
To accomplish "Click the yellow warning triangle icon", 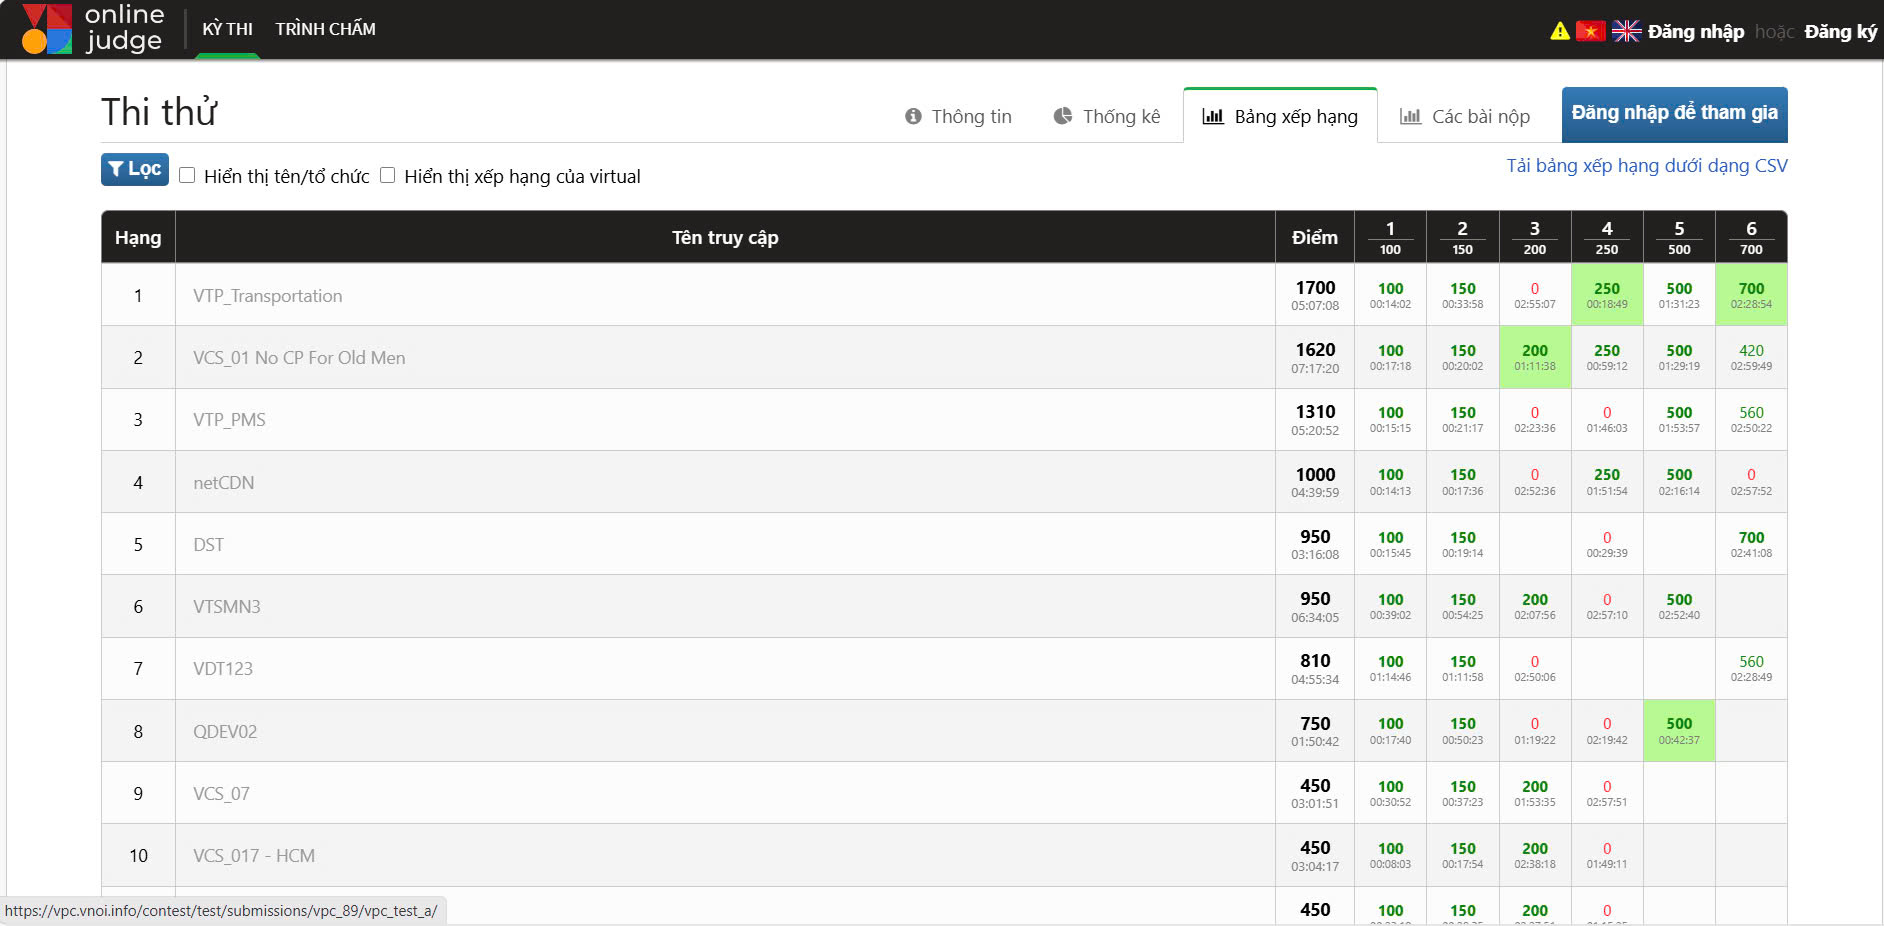I will [1560, 31].
